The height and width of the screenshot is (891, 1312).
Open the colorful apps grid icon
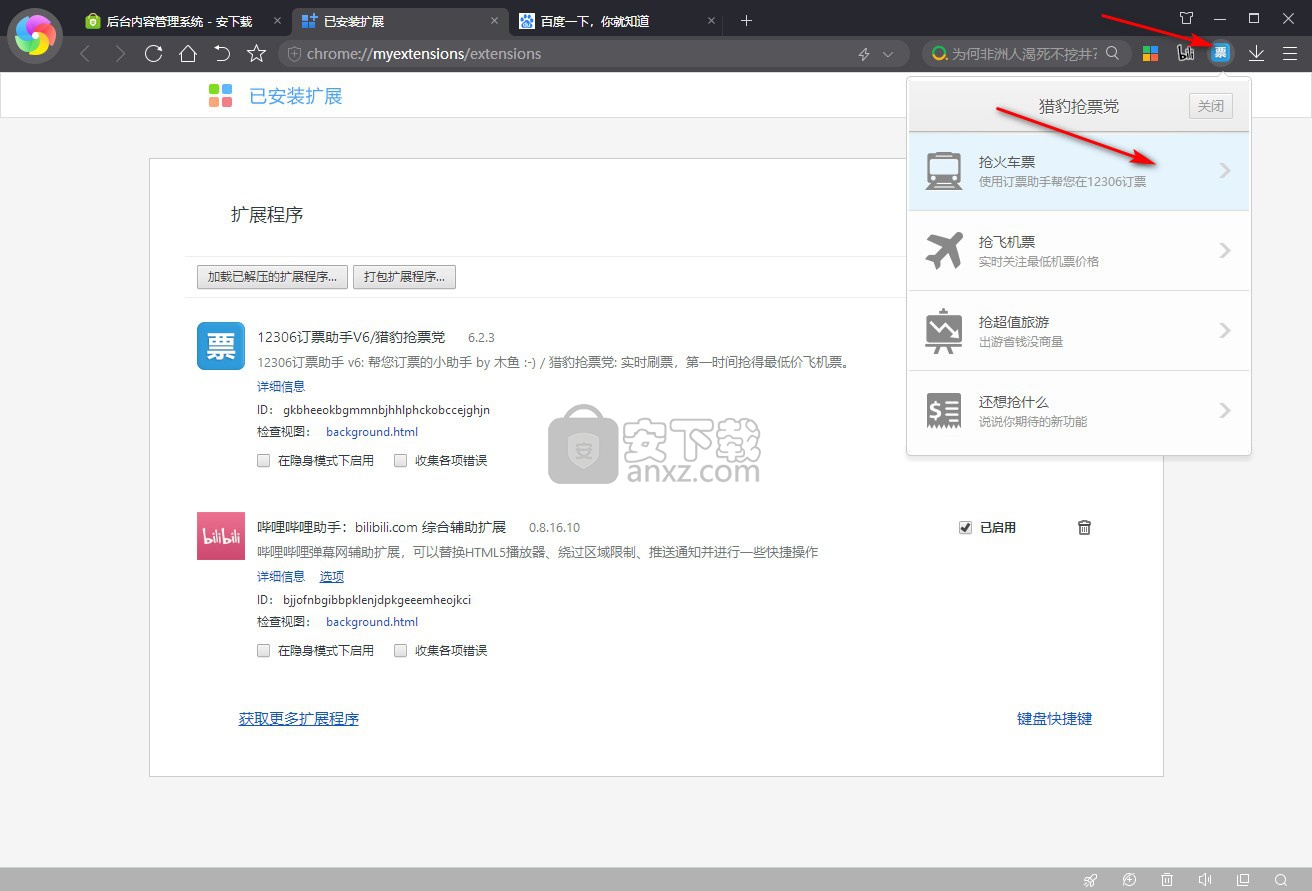tap(1150, 54)
